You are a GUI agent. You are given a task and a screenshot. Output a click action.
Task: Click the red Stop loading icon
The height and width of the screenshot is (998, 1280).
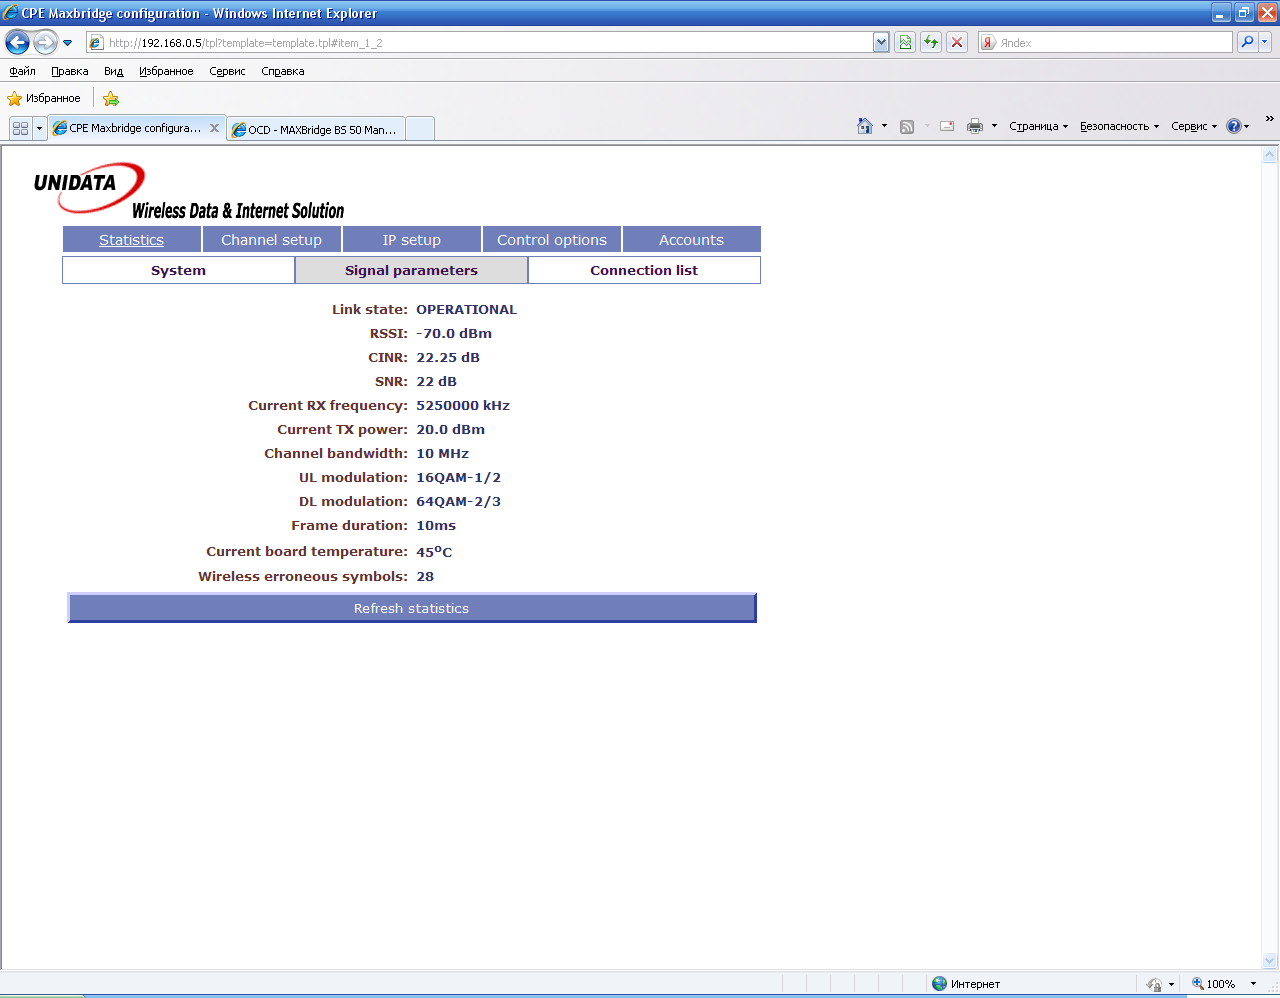click(x=957, y=43)
